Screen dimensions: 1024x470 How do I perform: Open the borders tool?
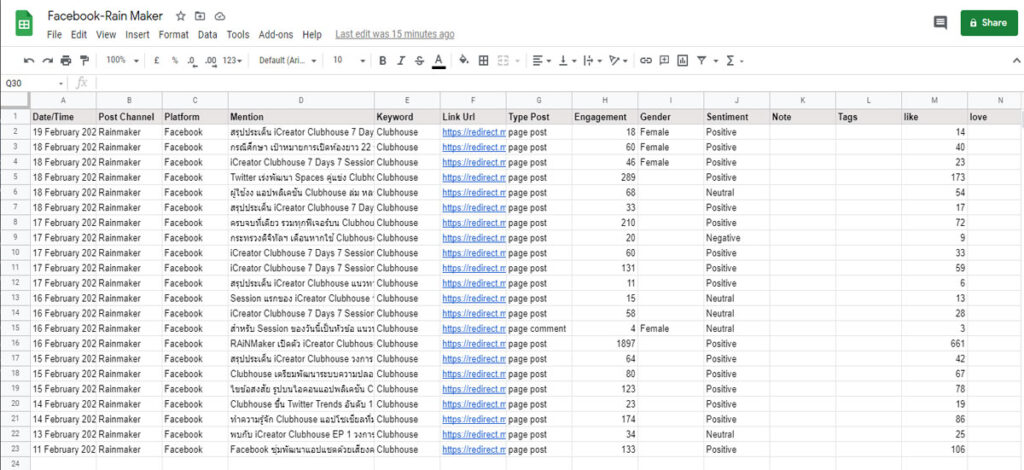click(x=483, y=61)
